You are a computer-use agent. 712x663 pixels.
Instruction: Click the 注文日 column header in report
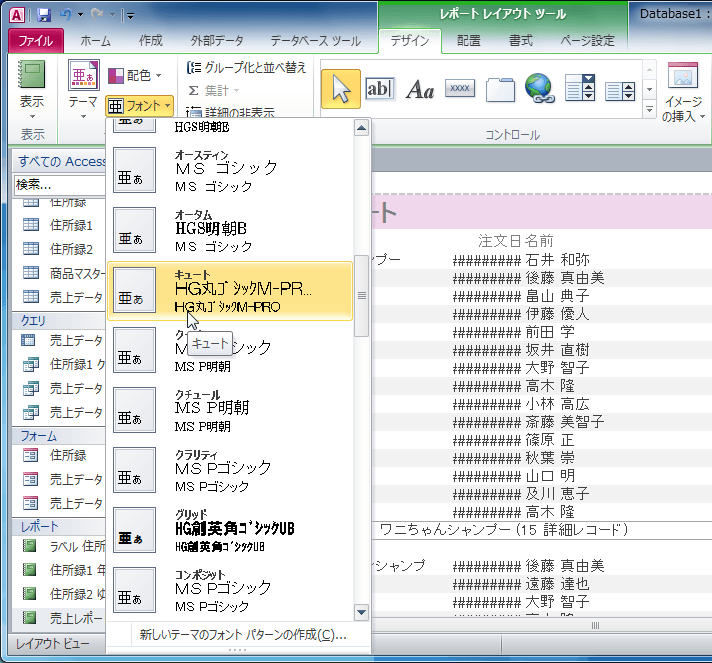pos(500,241)
